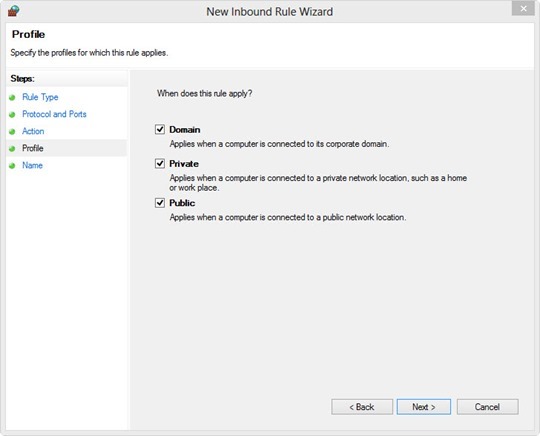Click the Domain label text

coord(185,130)
